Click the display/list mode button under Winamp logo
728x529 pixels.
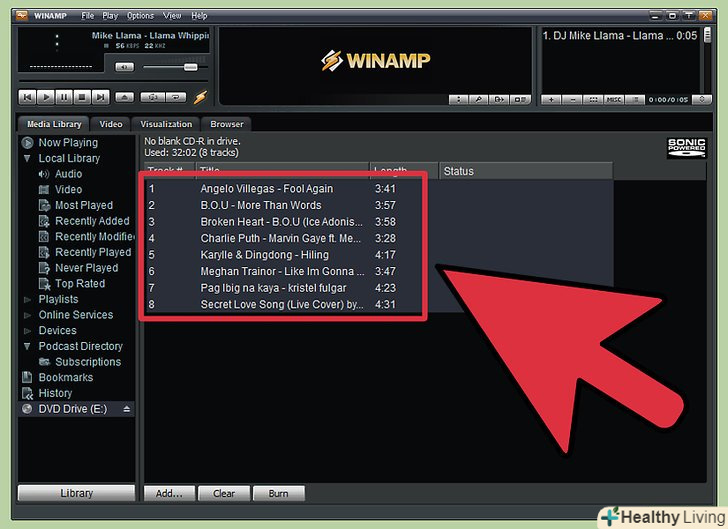point(520,99)
